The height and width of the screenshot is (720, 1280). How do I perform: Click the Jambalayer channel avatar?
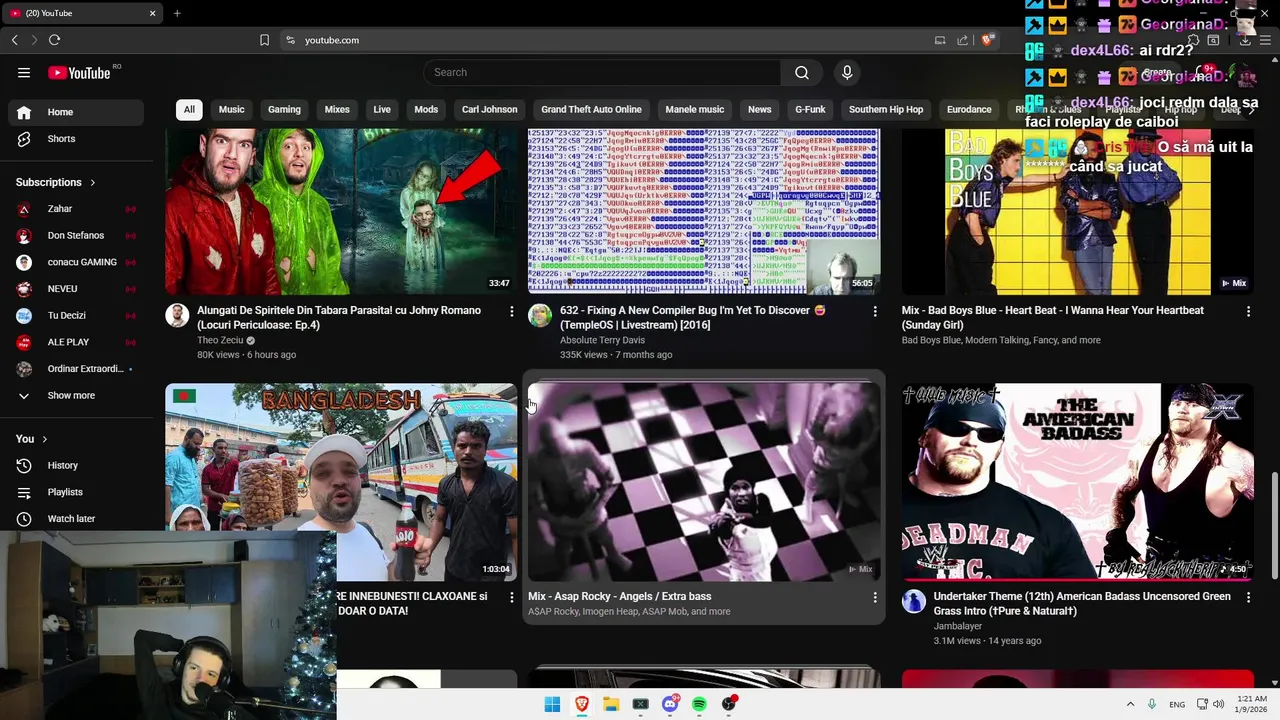click(x=913, y=601)
